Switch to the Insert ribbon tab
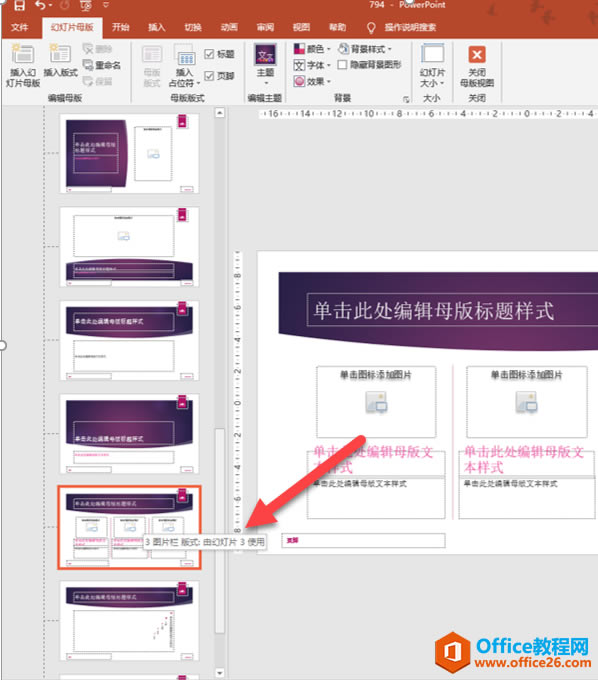 [x=157, y=27]
